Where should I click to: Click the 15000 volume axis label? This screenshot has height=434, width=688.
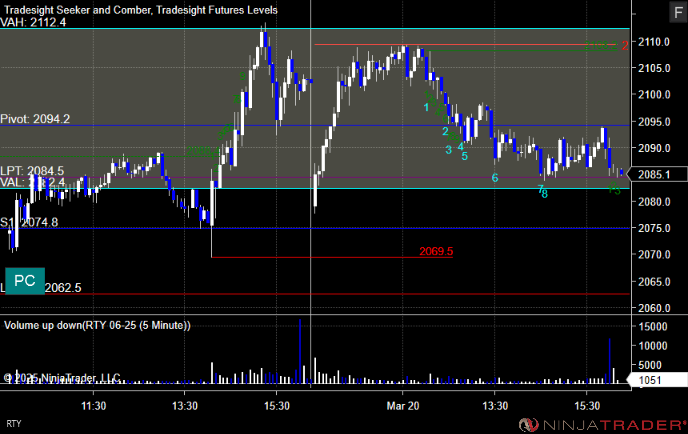point(652,326)
